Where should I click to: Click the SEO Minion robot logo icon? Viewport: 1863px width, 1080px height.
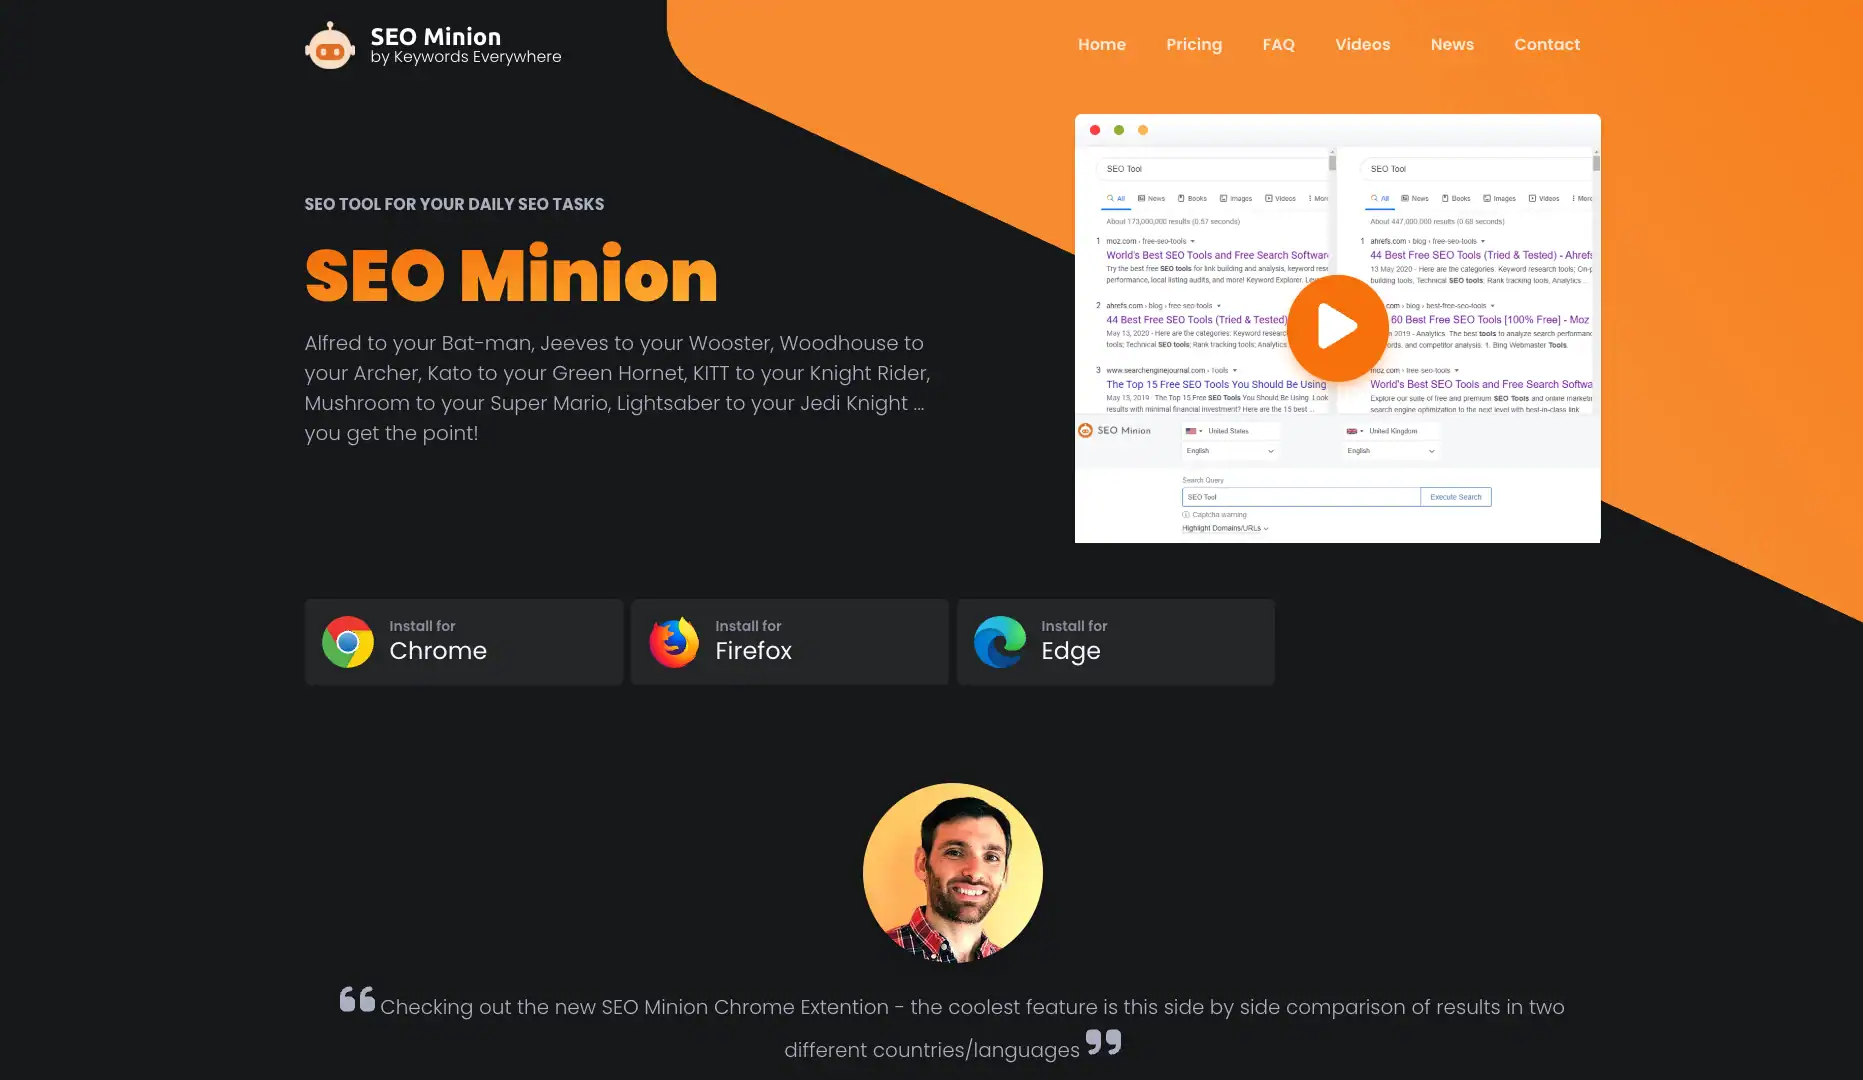coord(329,46)
